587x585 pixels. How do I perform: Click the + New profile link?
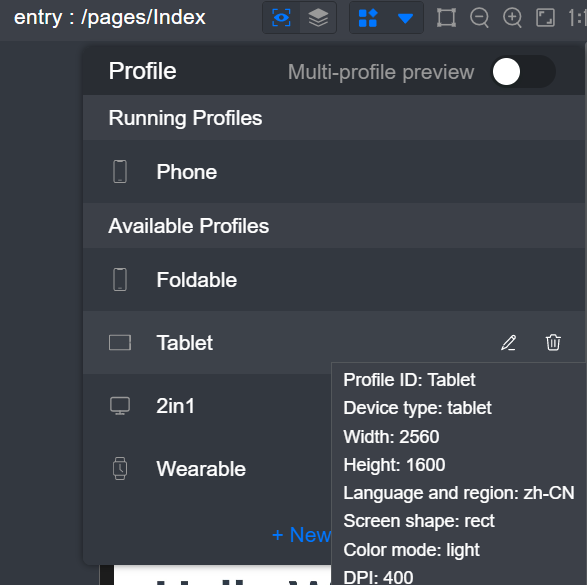[x=301, y=534]
